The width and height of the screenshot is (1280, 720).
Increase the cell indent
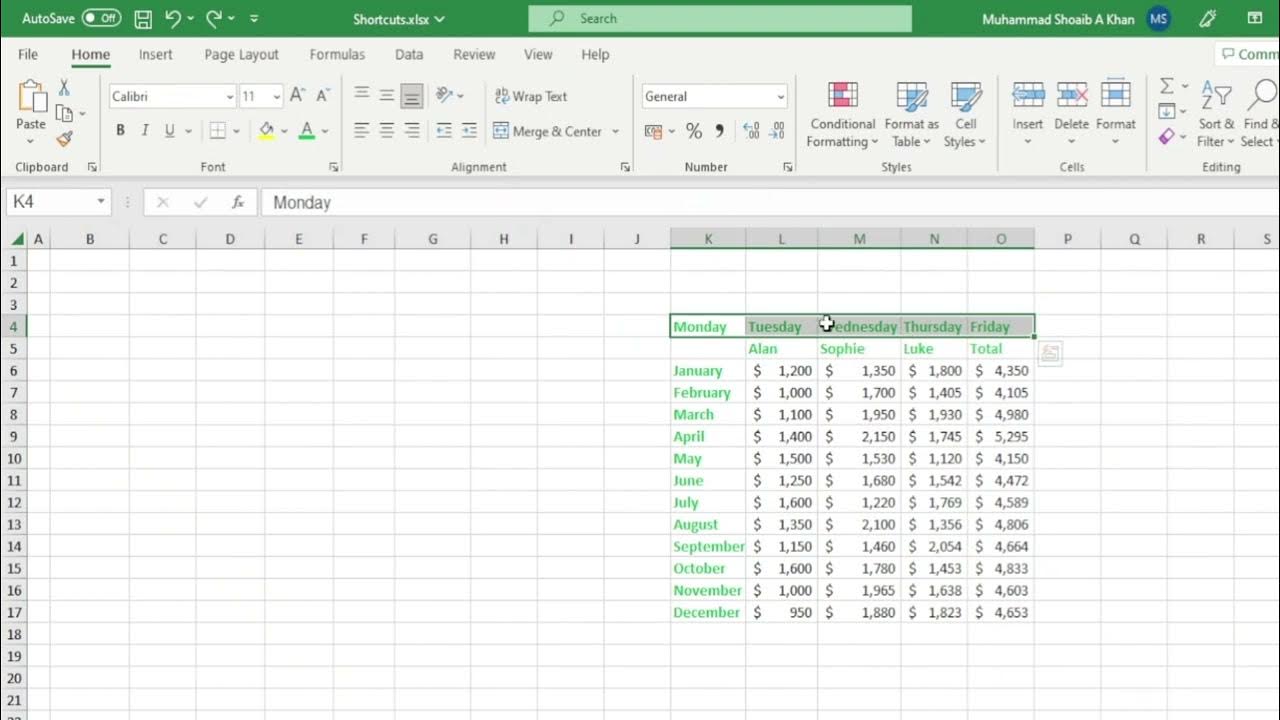pos(469,131)
